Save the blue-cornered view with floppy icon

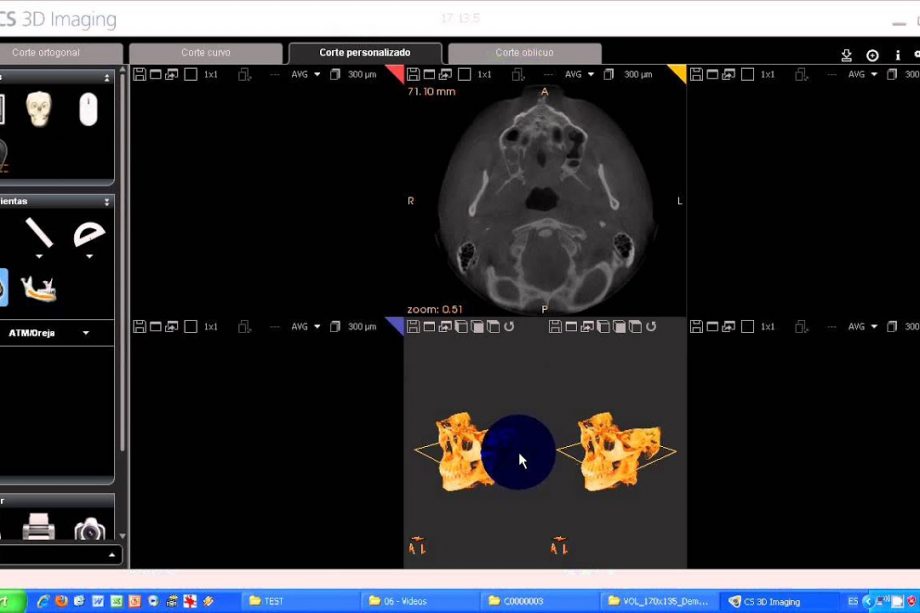click(x=139, y=327)
